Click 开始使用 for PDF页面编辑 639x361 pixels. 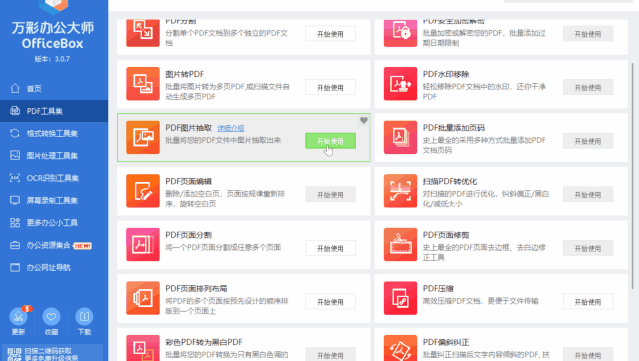pyautogui.click(x=331, y=195)
